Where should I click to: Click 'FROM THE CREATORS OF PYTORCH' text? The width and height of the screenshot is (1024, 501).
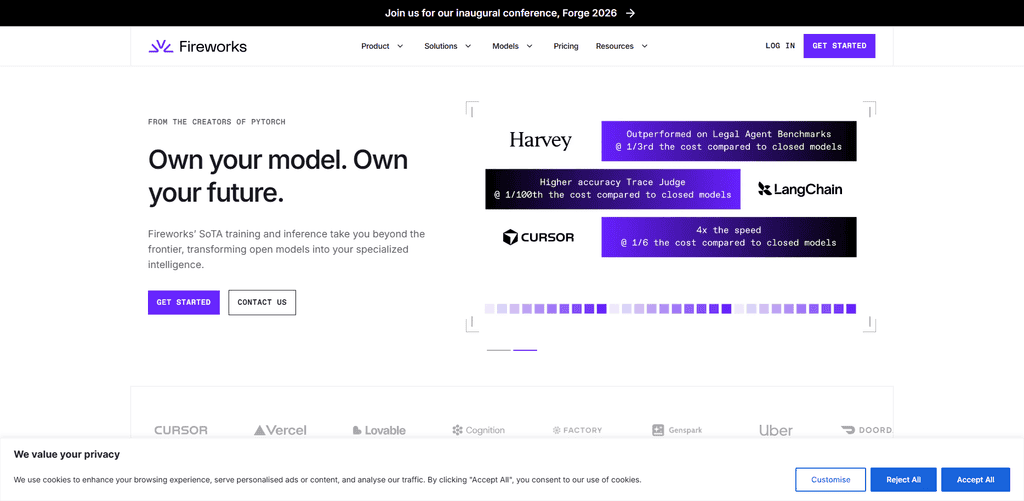pyautogui.click(x=217, y=122)
